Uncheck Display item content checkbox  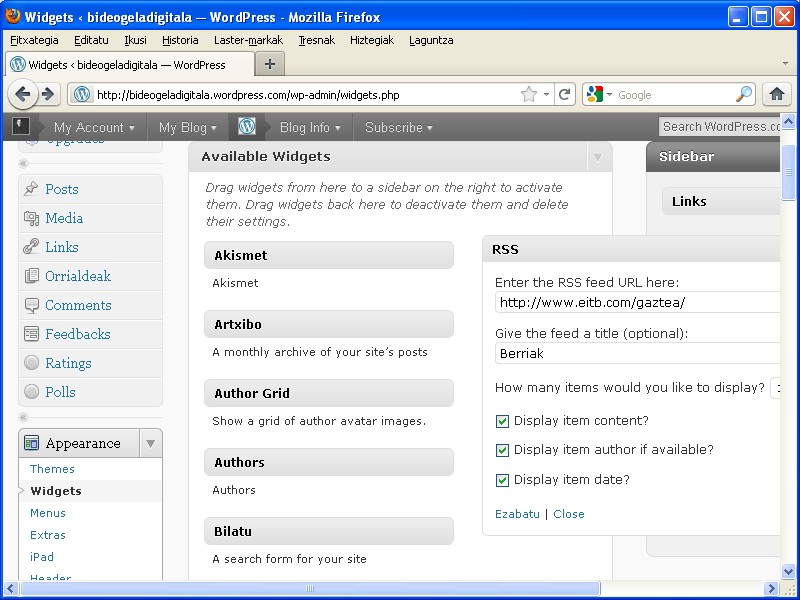tap(502, 421)
